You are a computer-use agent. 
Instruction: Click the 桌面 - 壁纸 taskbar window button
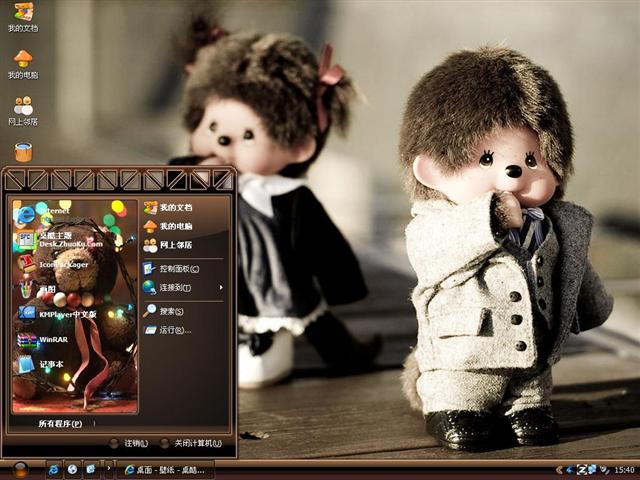165,469
